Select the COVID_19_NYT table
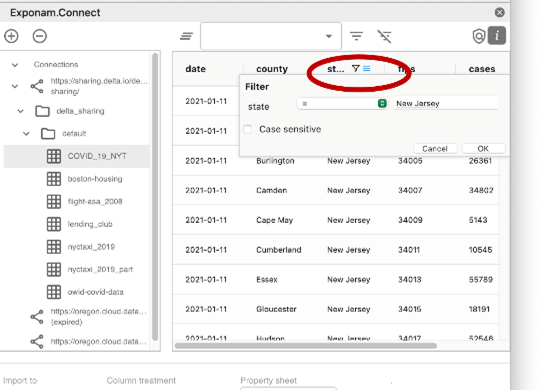The height and width of the screenshot is (390, 550). (76, 156)
